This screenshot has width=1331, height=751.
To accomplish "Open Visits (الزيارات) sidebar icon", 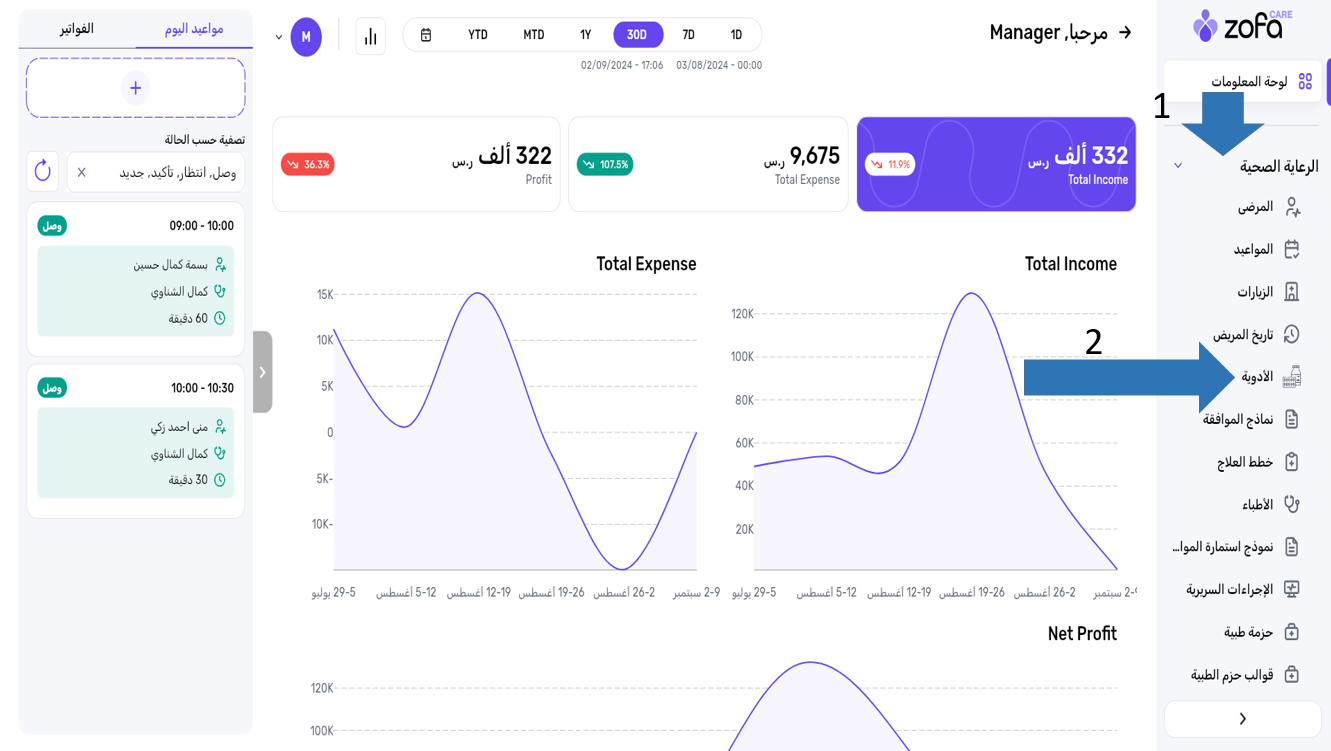I will click(x=1291, y=292).
